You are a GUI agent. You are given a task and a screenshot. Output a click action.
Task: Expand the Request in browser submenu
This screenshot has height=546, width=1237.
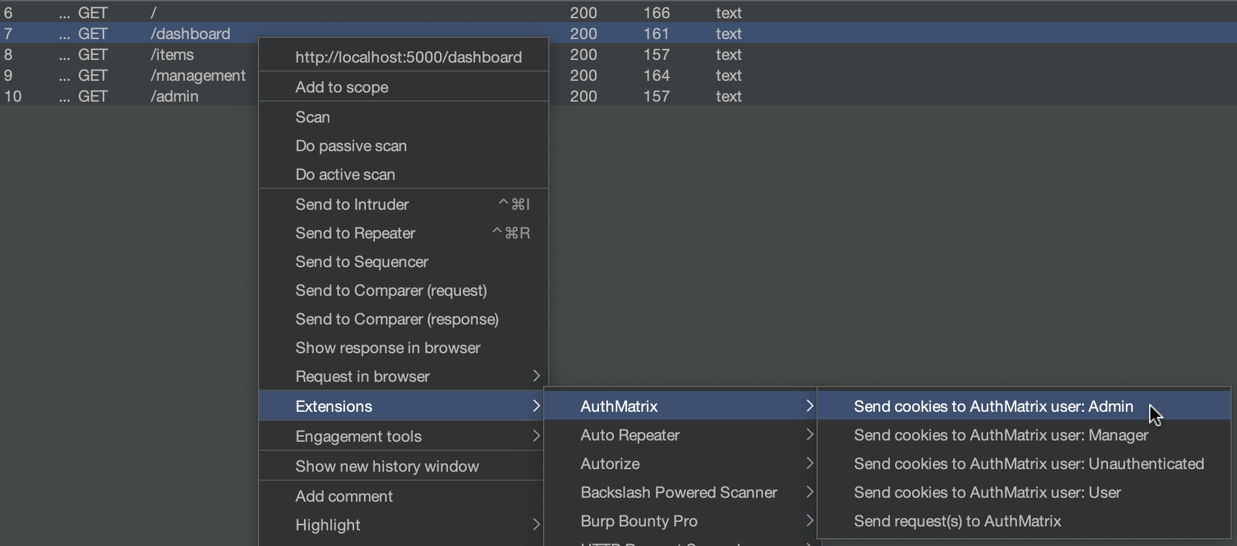(403, 376)
